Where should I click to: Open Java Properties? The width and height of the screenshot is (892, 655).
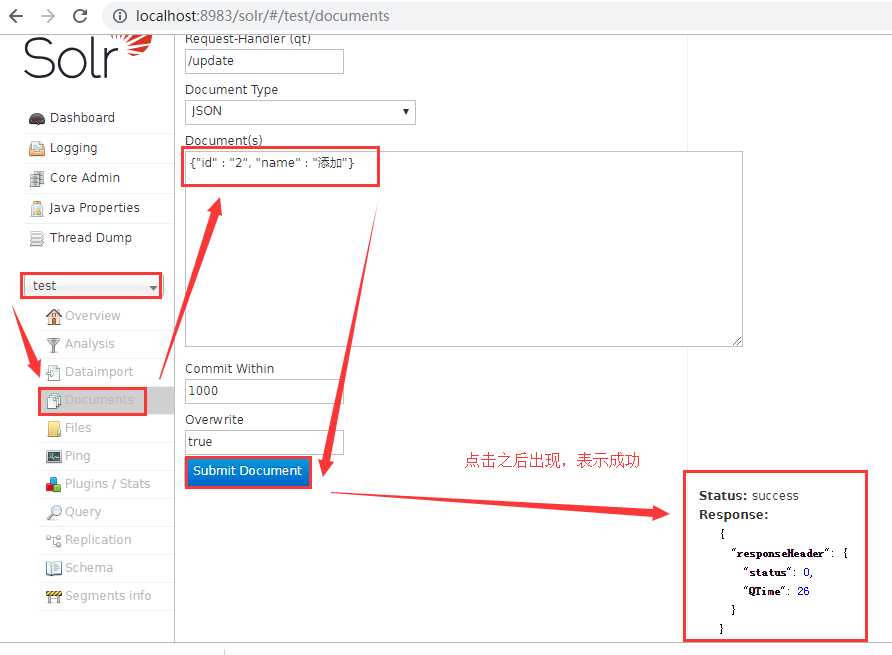94,208
